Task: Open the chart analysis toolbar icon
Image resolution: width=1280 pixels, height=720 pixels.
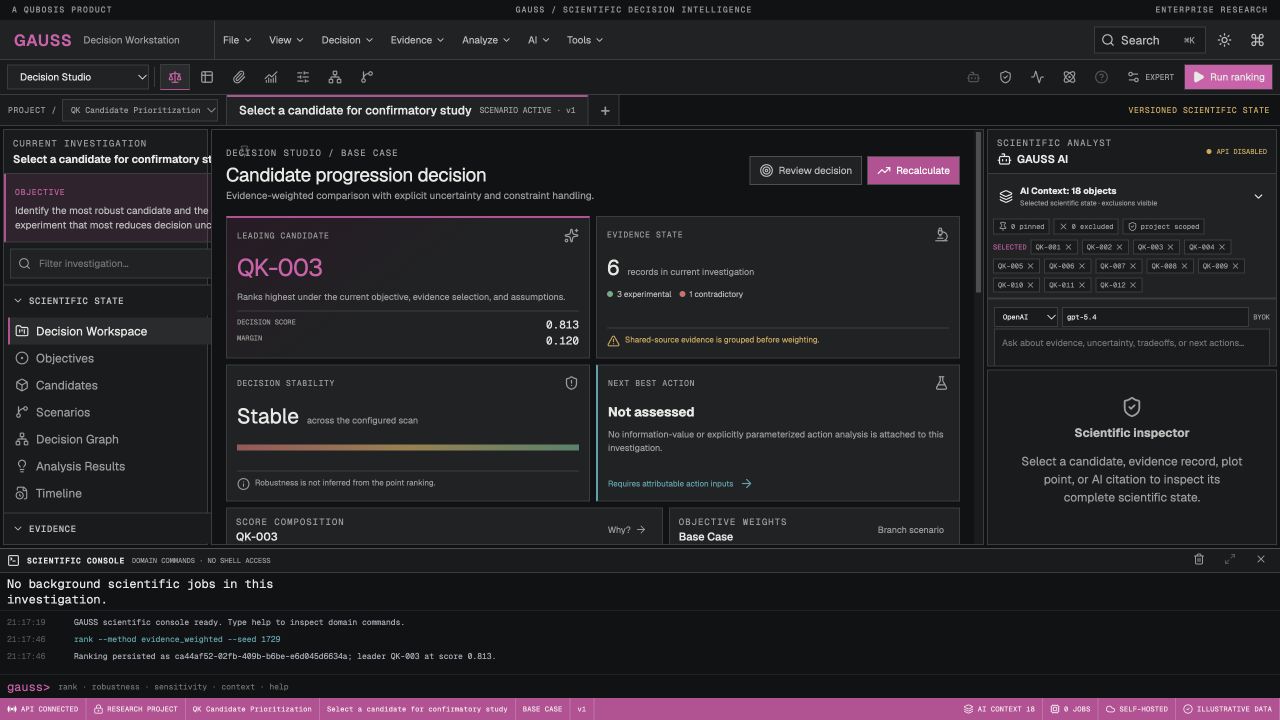Action: pos(271,77)
